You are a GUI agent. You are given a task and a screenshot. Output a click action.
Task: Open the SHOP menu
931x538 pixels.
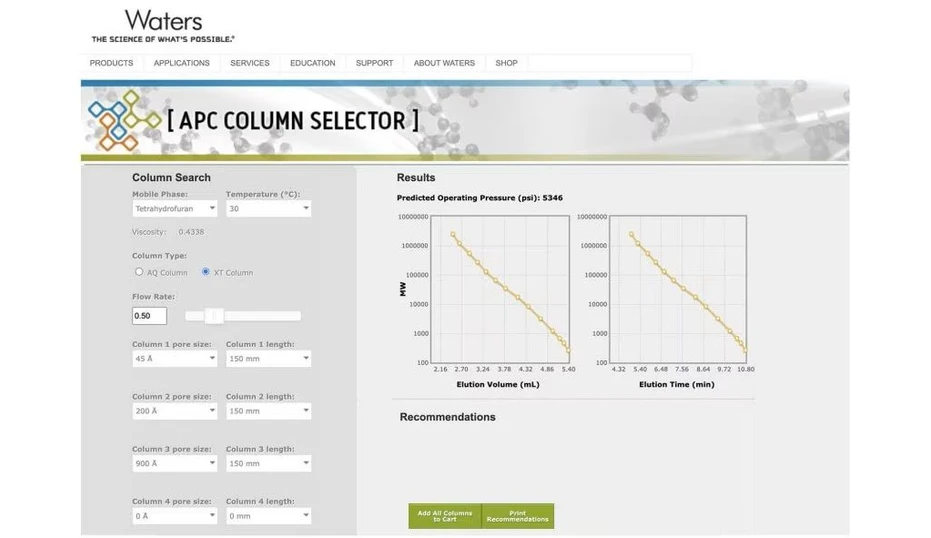[506, 63]
